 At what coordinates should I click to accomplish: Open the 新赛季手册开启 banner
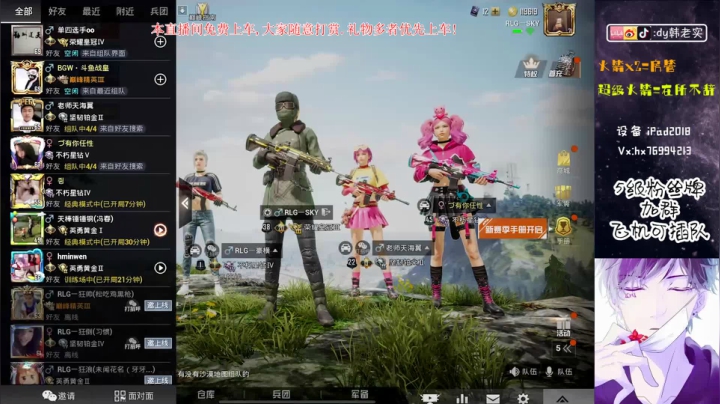click(513, 229)
